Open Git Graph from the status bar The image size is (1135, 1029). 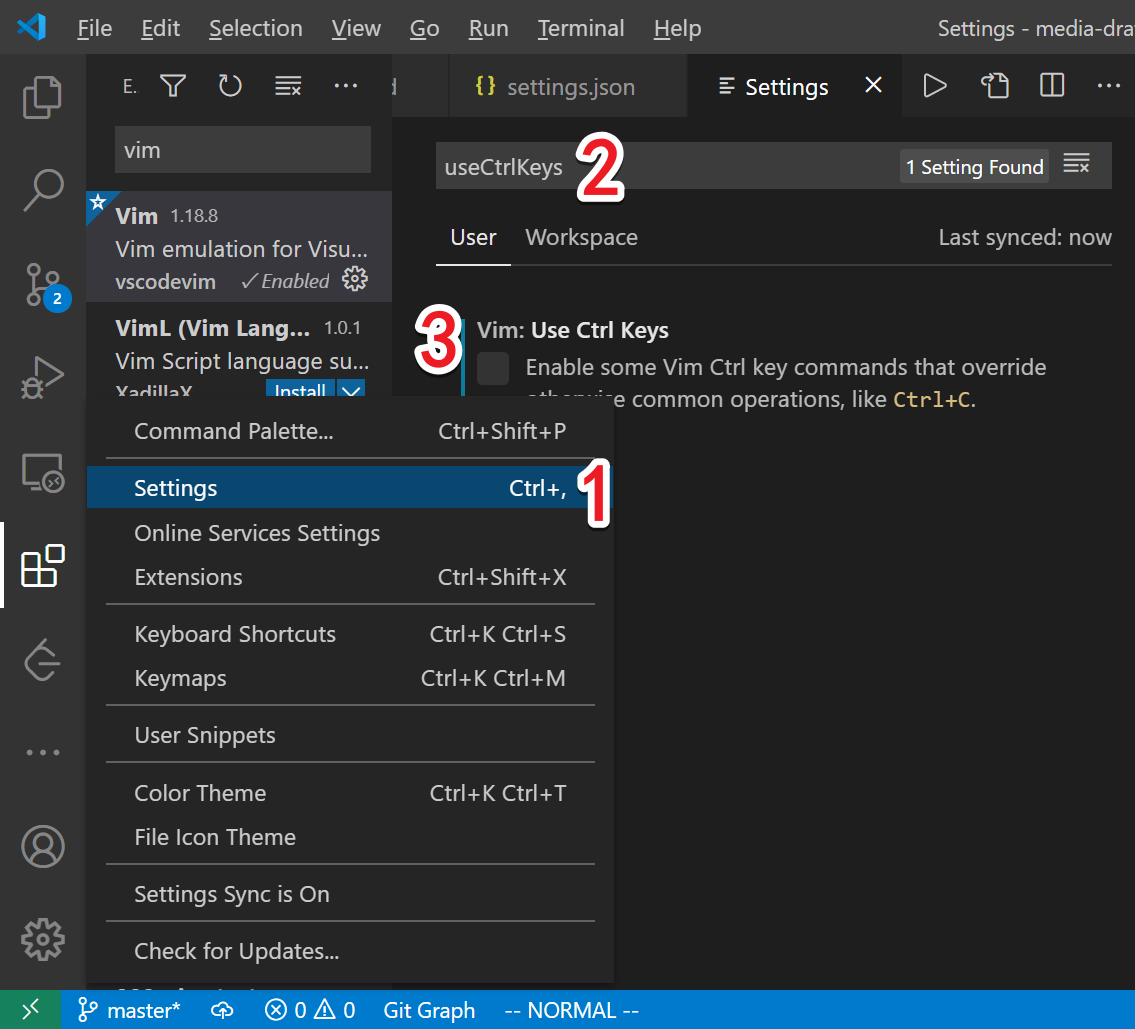click(x=429, y=1010)
